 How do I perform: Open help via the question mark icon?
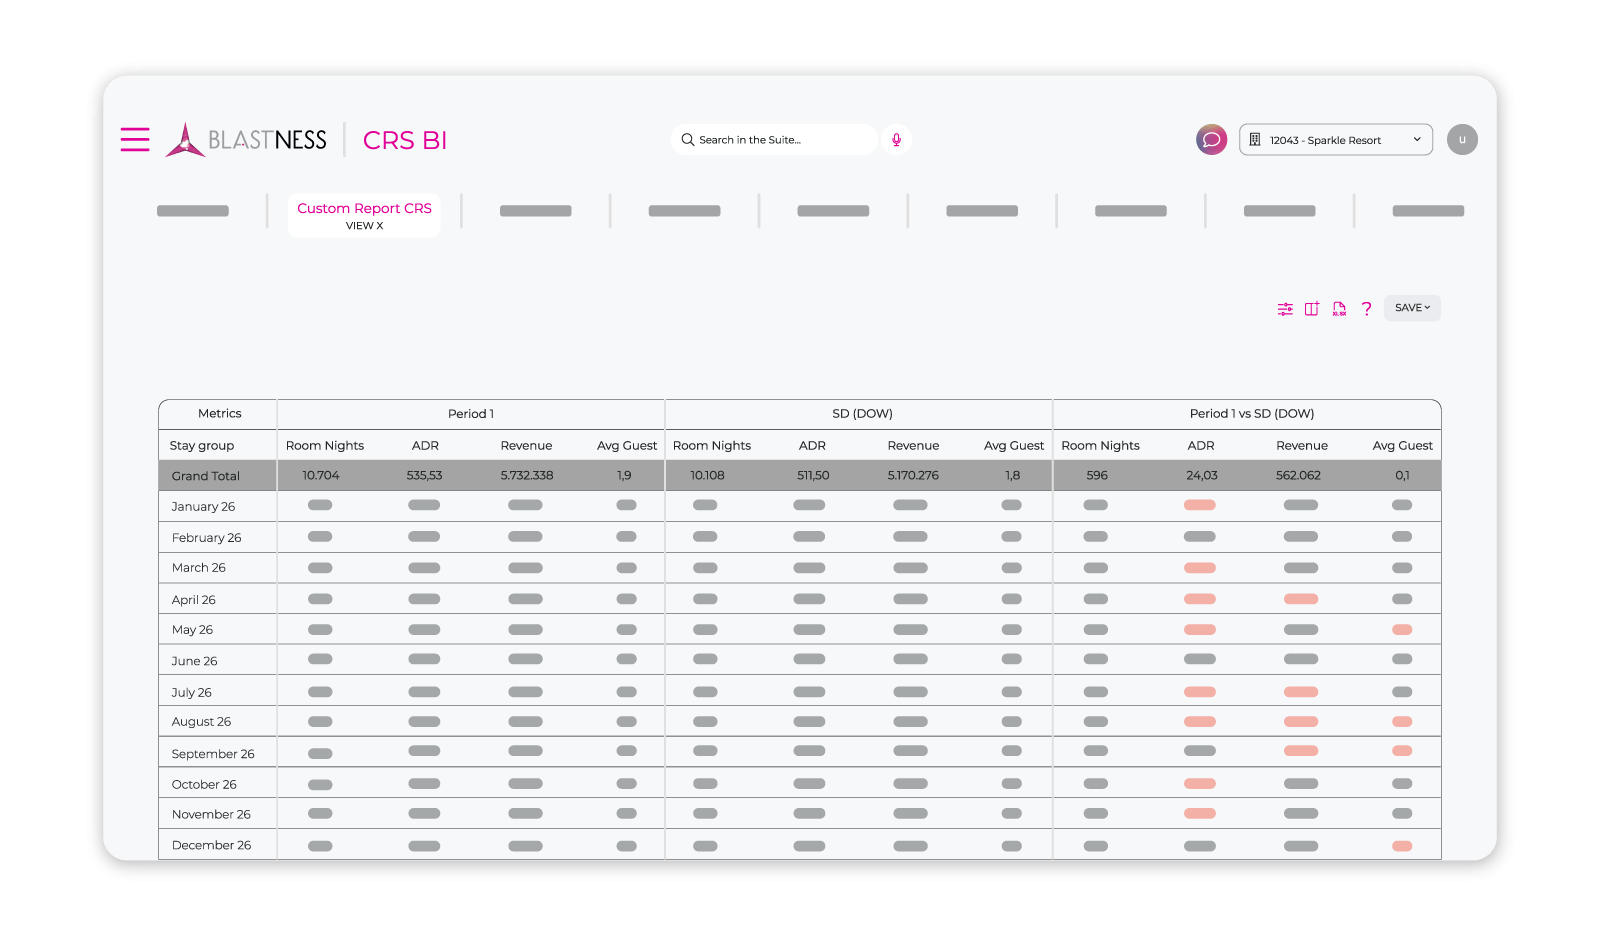pos(1366,309)
